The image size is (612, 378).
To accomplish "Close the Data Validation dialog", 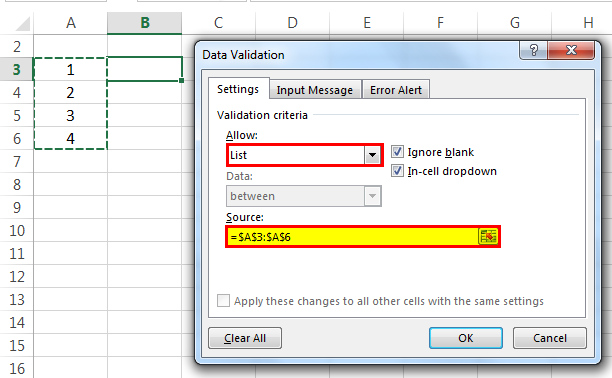I will [x=571, y=50].
